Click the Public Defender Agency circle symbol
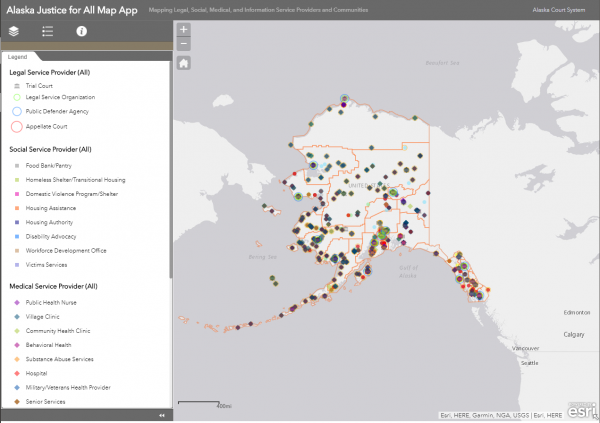600x423 pixels. (x=16, y=112)
